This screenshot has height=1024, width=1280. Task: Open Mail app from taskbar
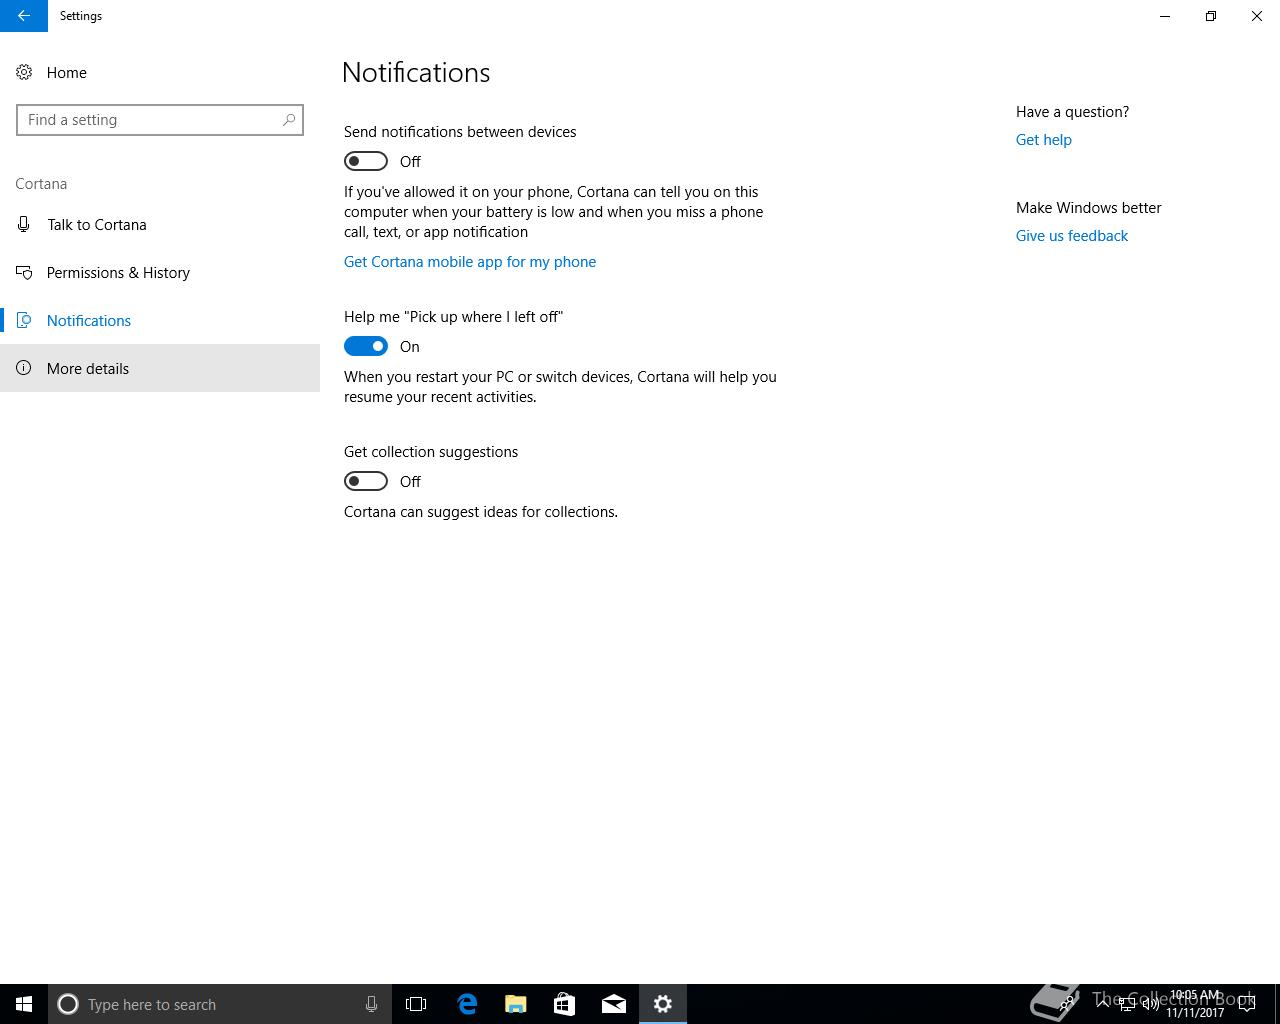click(x=614, y=1004)
